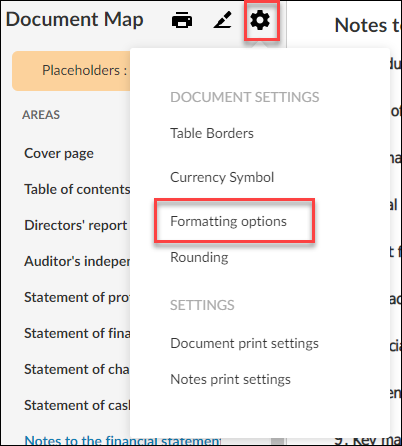Select Table Borders setting

212,133
